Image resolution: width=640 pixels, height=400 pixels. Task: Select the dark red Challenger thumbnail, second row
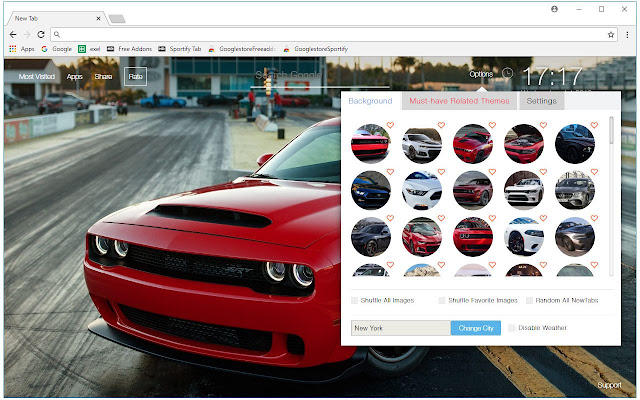tap(473, 190)
